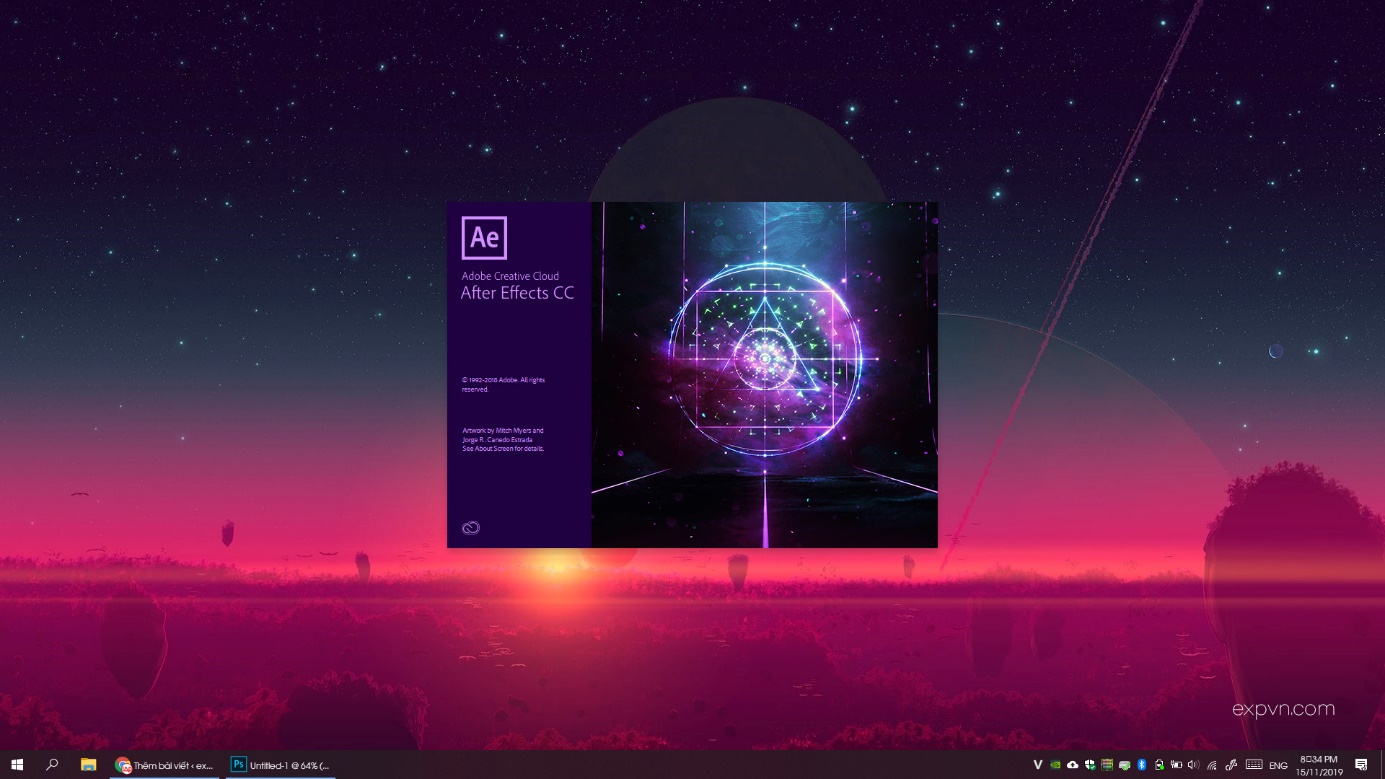1385x779 pixels.
Task: Click the Search icon on the taskbar
Action: [51, 764]
